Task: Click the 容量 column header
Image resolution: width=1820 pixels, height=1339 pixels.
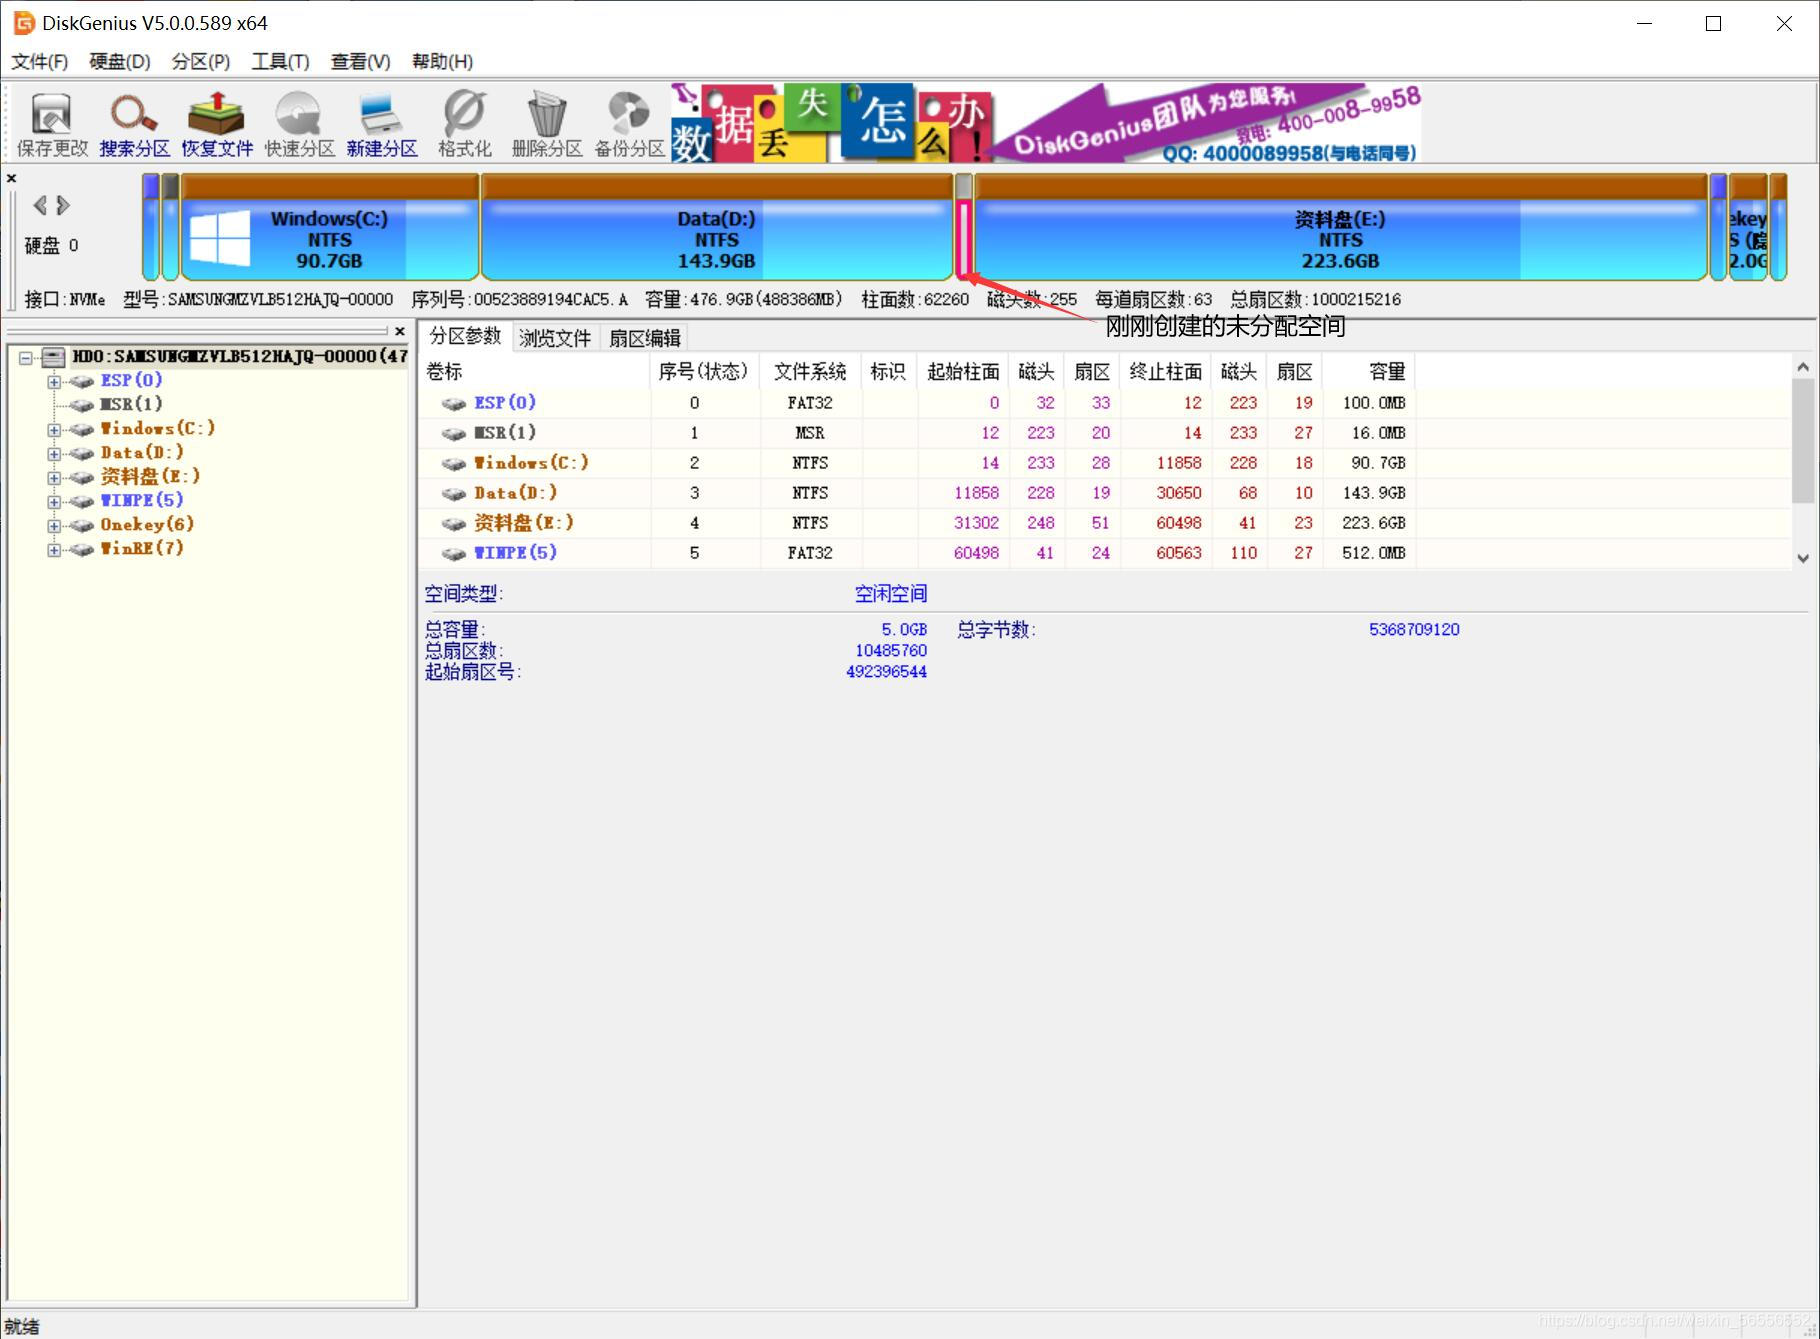Action: click(x=1368, y=371)
